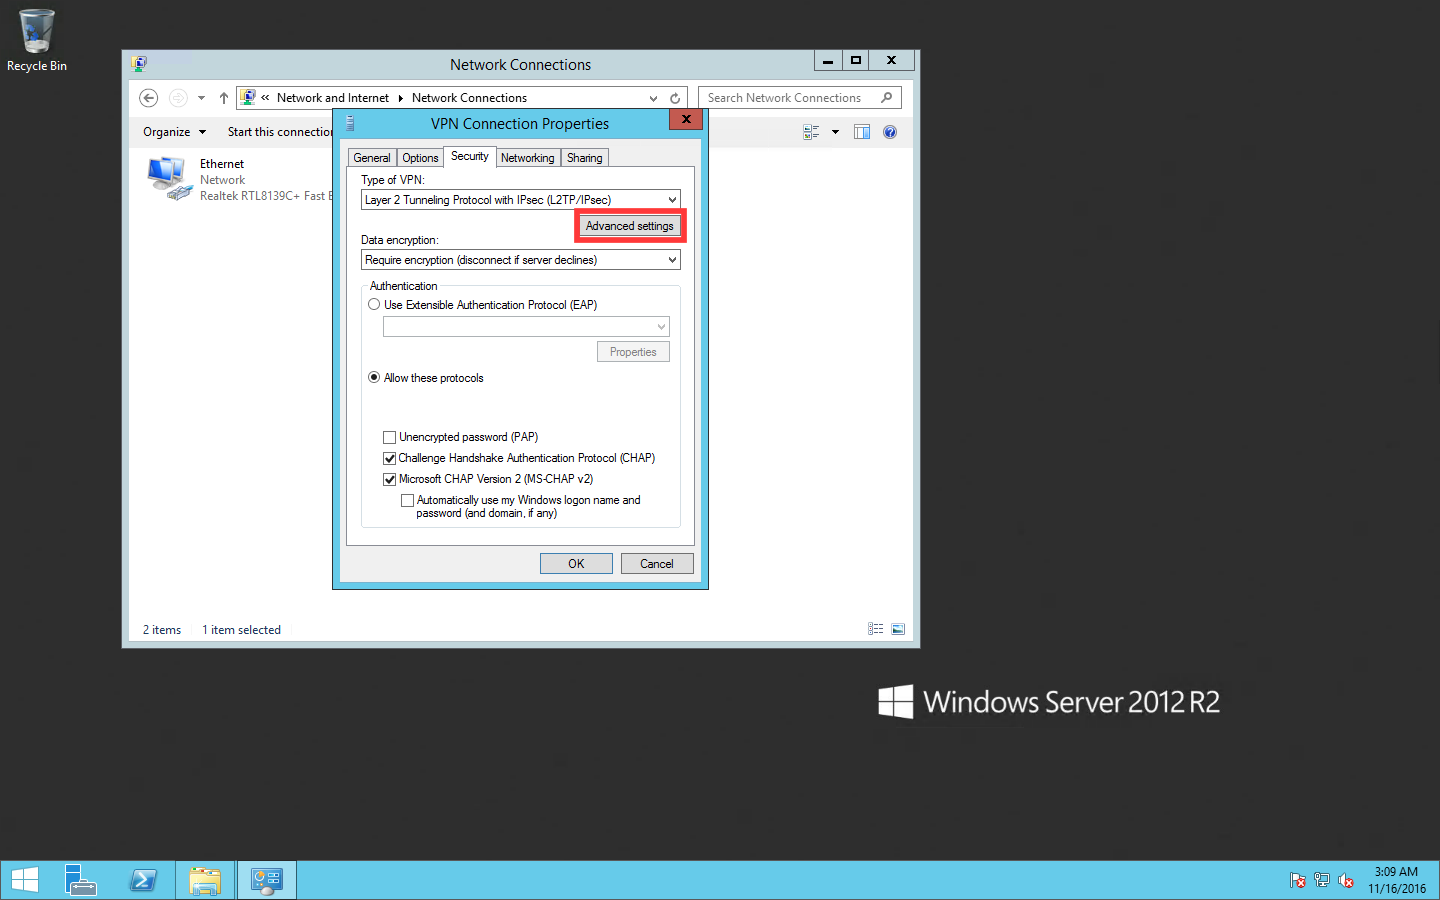Select the Security tab
Image resolution: width=1440 pixels, height=900 pixels.
tap(470, 156)
